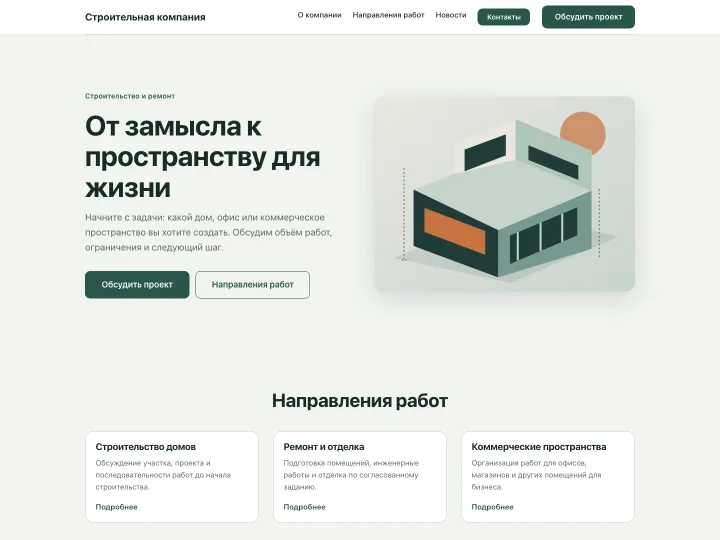Open Подробнее under Коммерческие пространства
Screen dimensions: 720x540
(492, 507)
